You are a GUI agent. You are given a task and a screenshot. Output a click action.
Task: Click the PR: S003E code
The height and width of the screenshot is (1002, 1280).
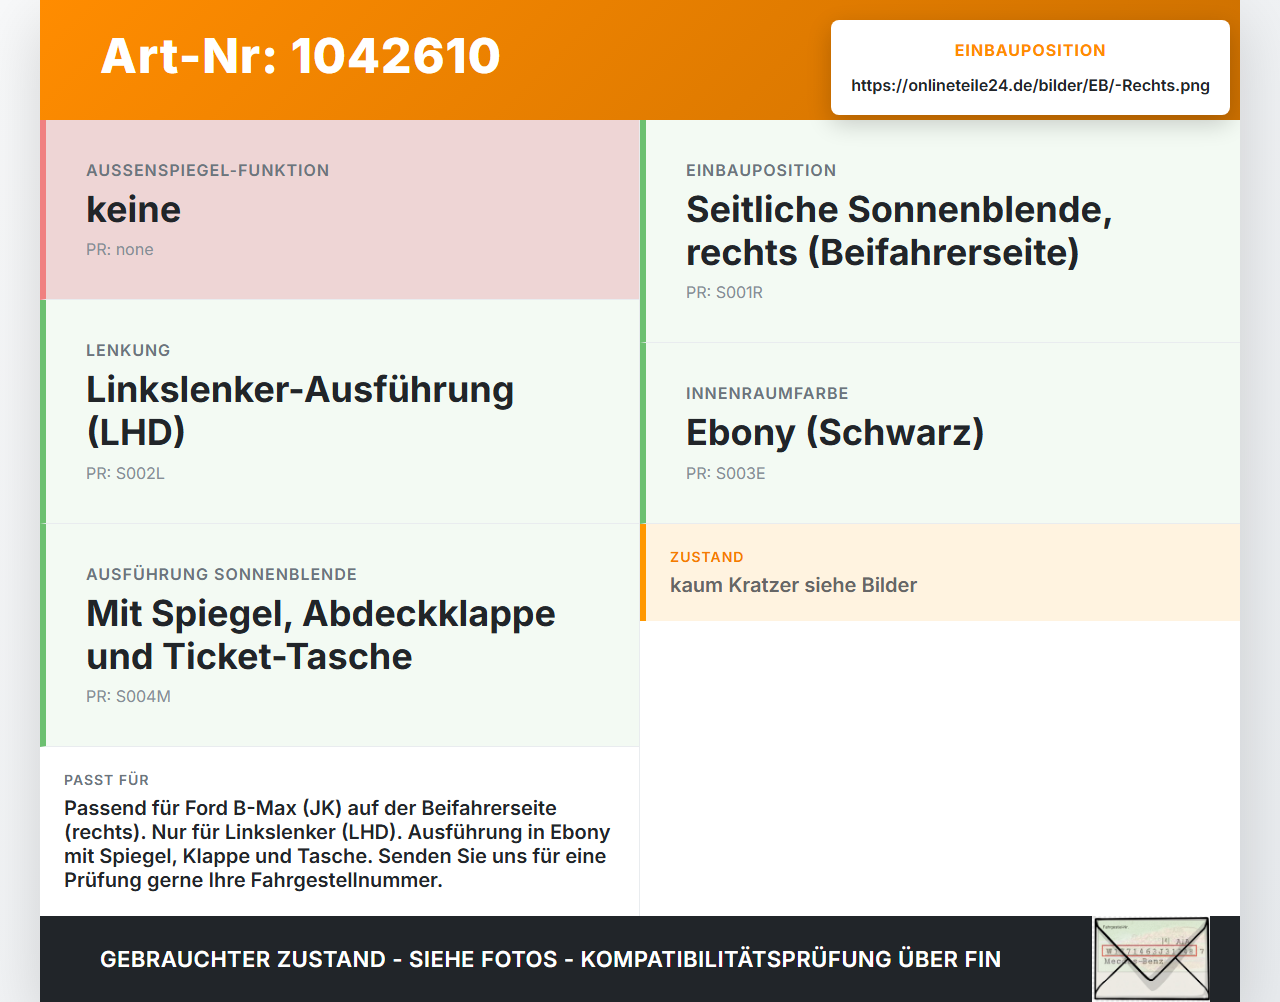point(725,474)
